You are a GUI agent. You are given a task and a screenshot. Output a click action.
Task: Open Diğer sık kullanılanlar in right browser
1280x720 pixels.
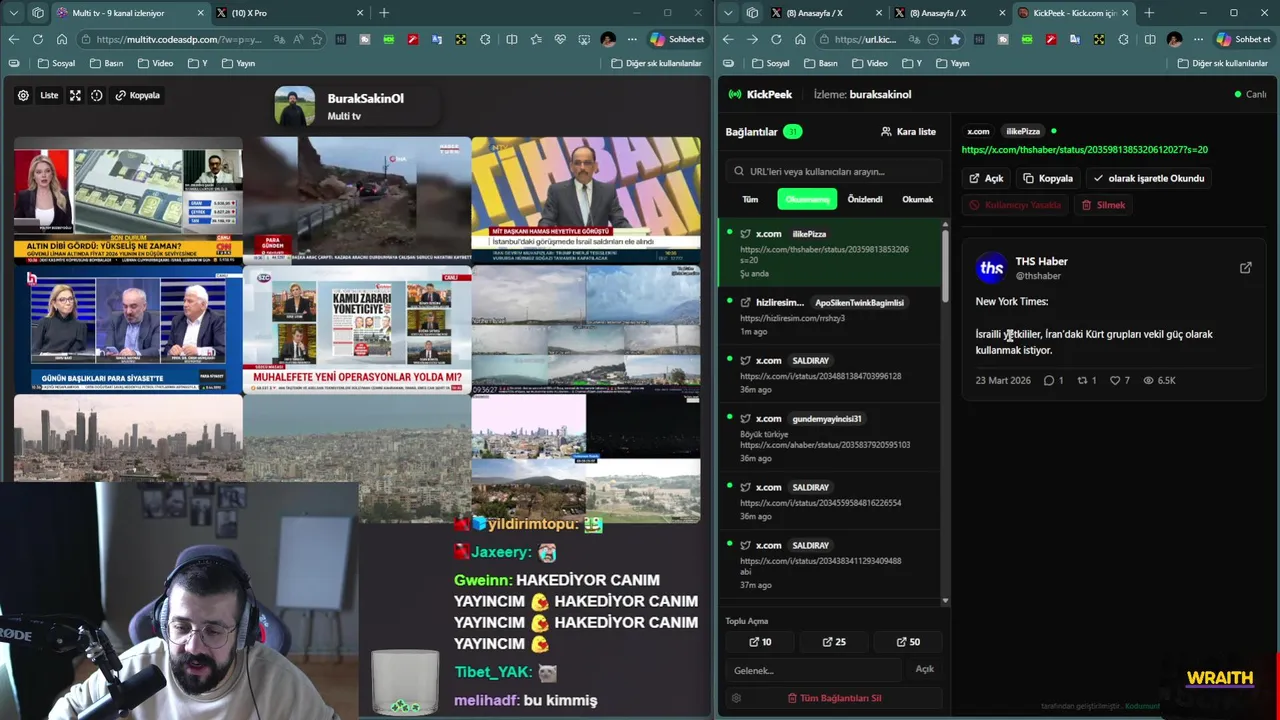pos(1222,63)
